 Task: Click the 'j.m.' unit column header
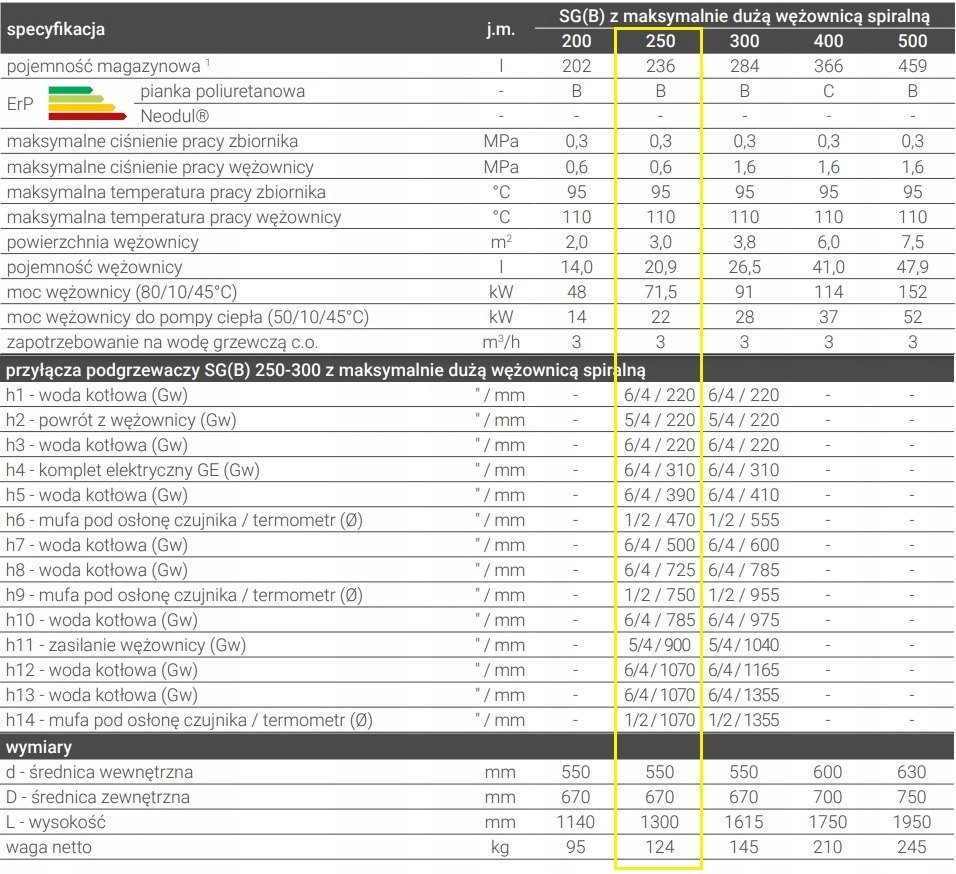tap(501, 29)
